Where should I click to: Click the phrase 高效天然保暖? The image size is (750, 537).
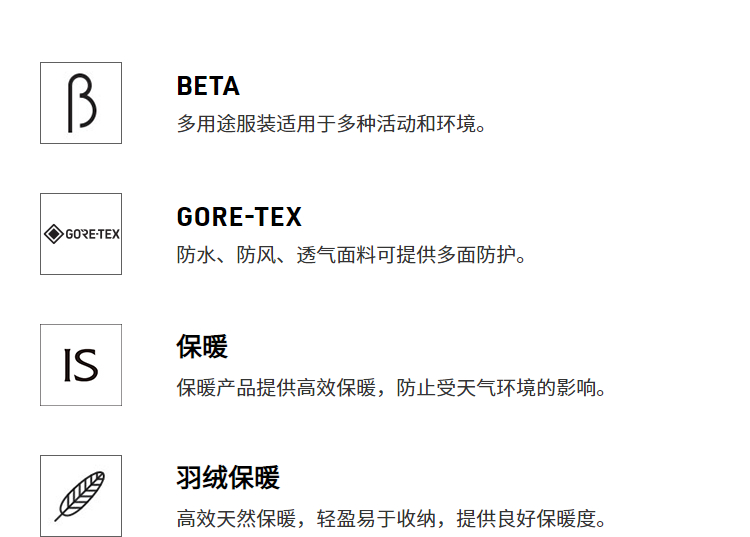point(236,518)
